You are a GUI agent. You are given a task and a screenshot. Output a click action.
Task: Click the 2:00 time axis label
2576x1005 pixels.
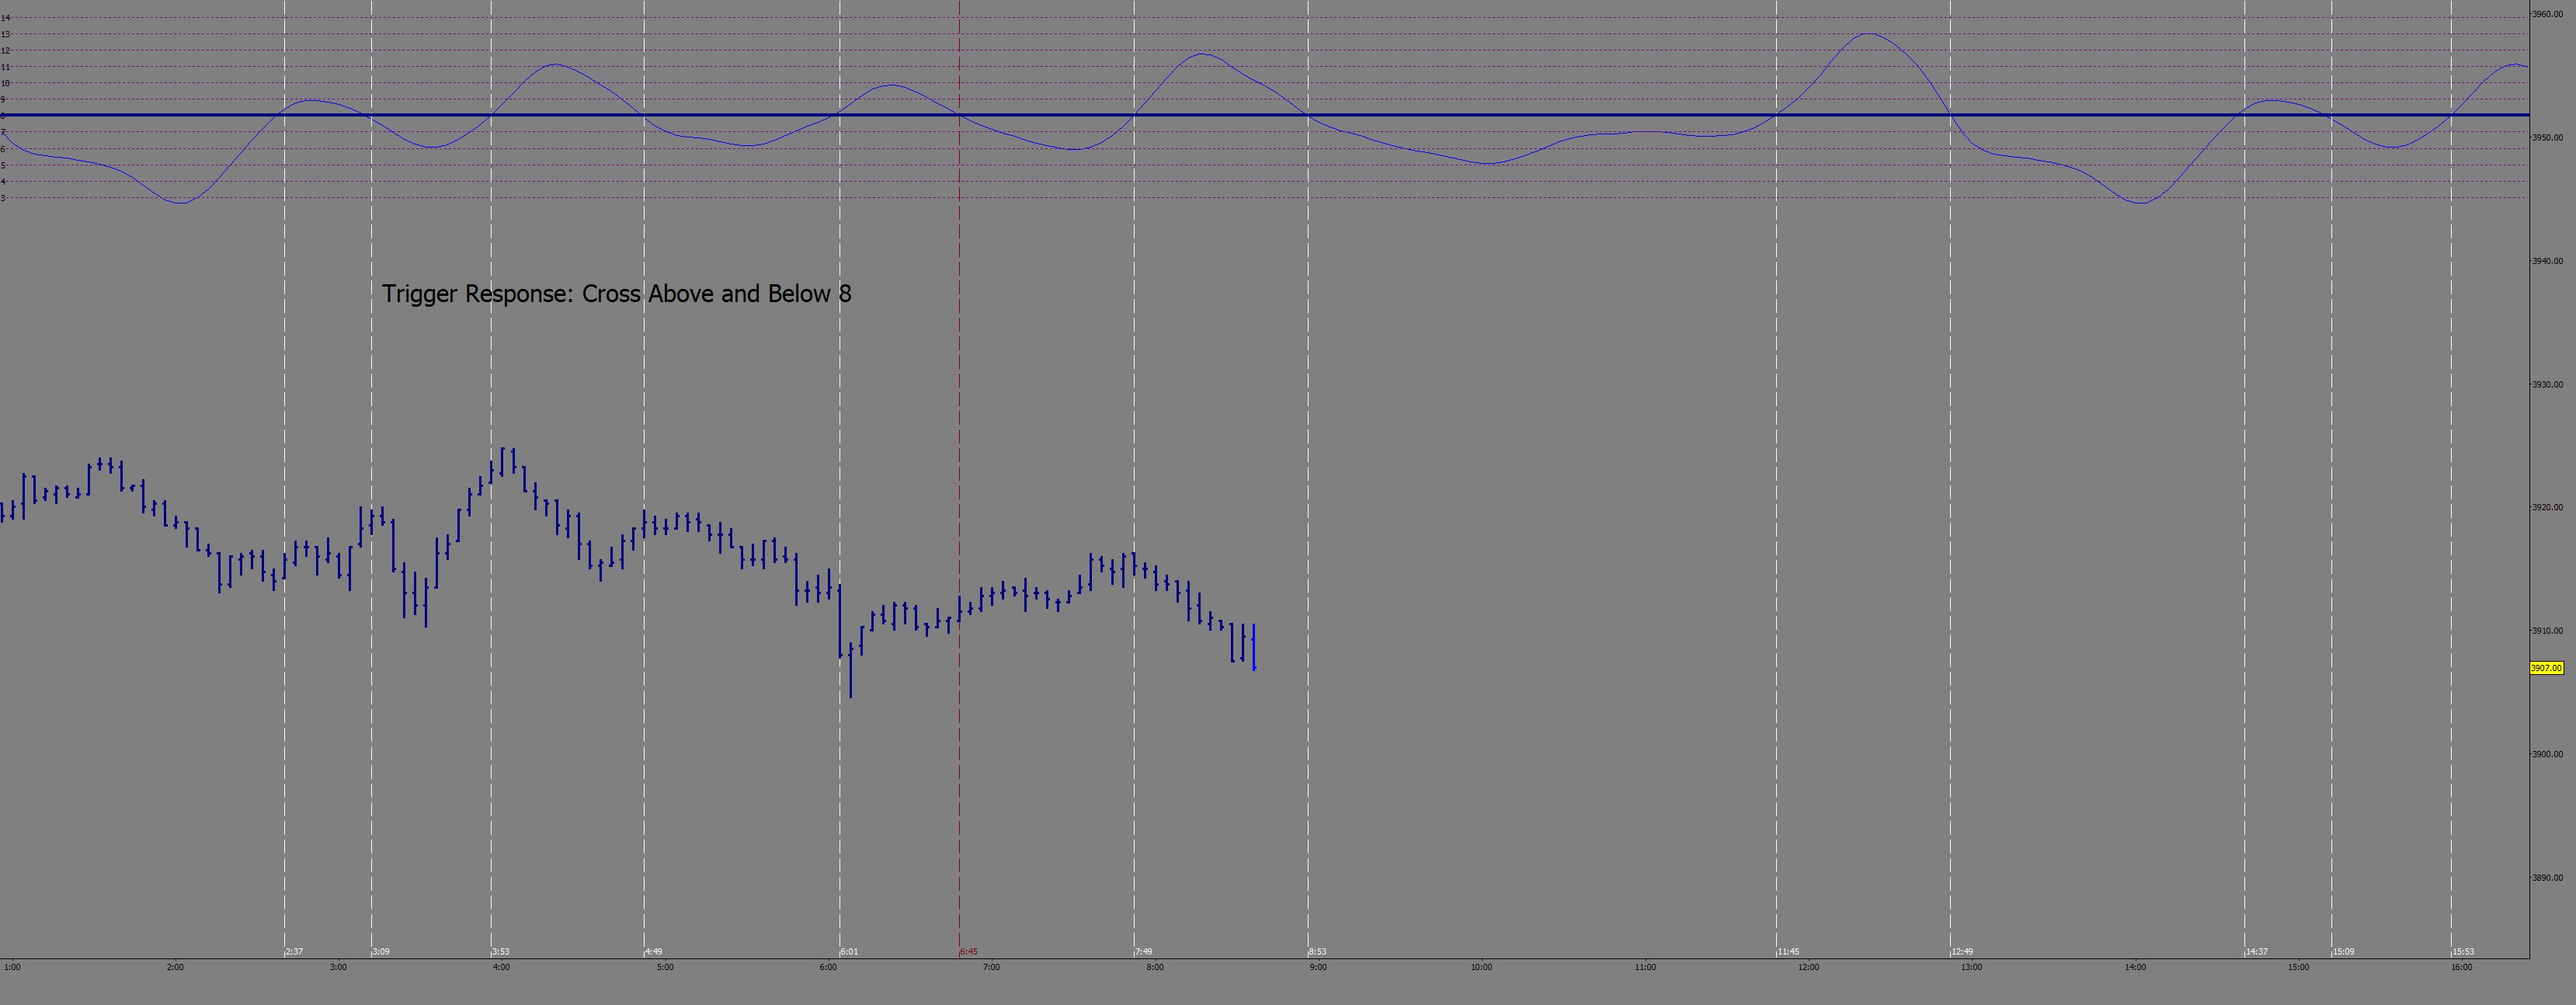coord(175,967)
